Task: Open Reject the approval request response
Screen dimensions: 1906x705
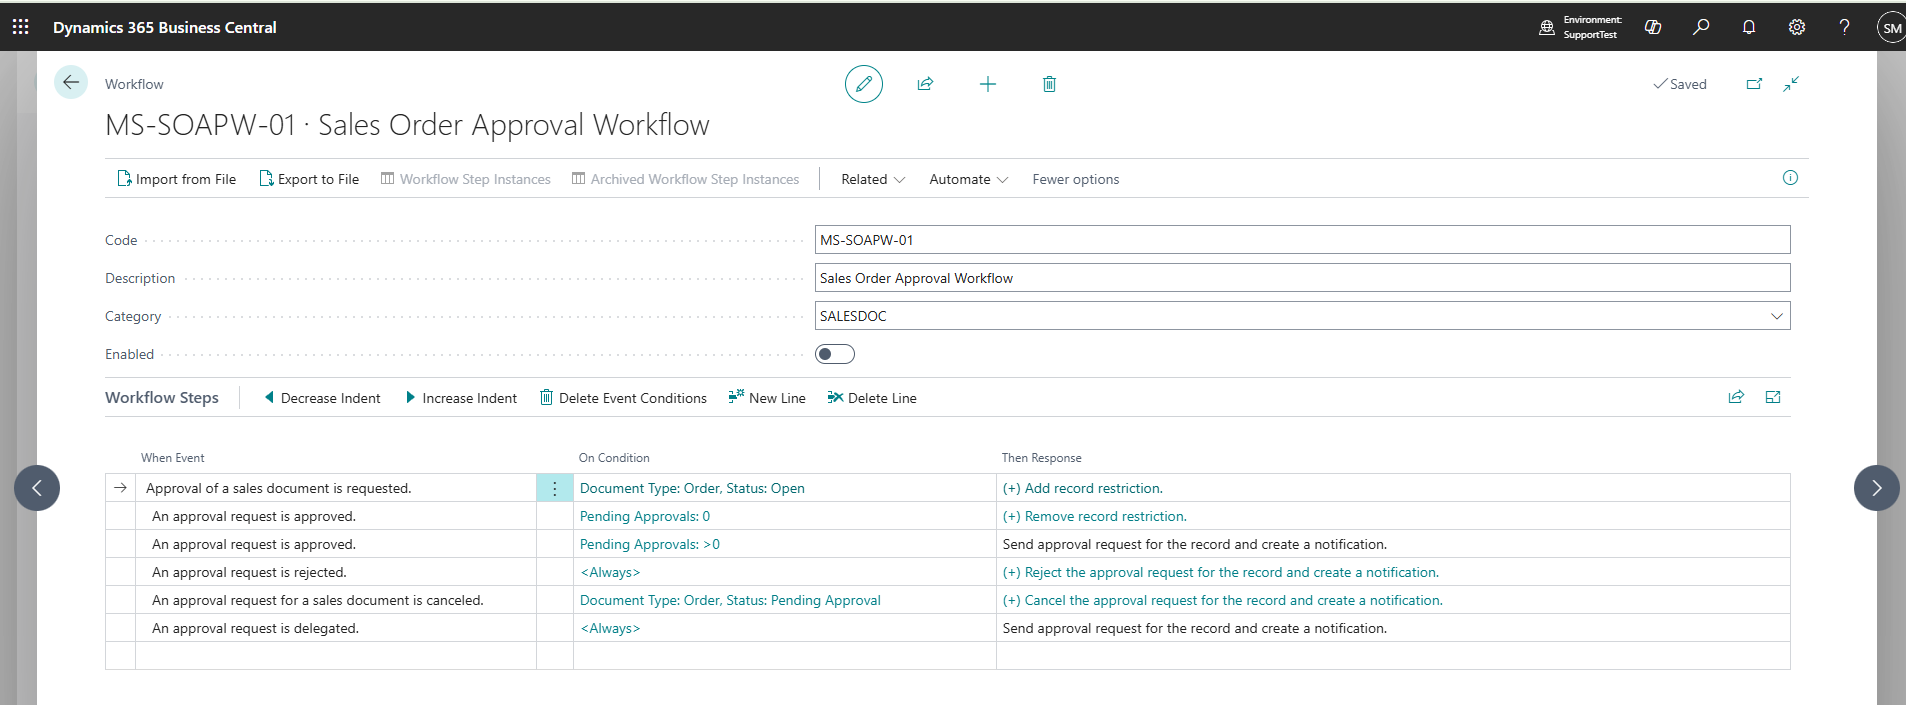Action: 1220,572
